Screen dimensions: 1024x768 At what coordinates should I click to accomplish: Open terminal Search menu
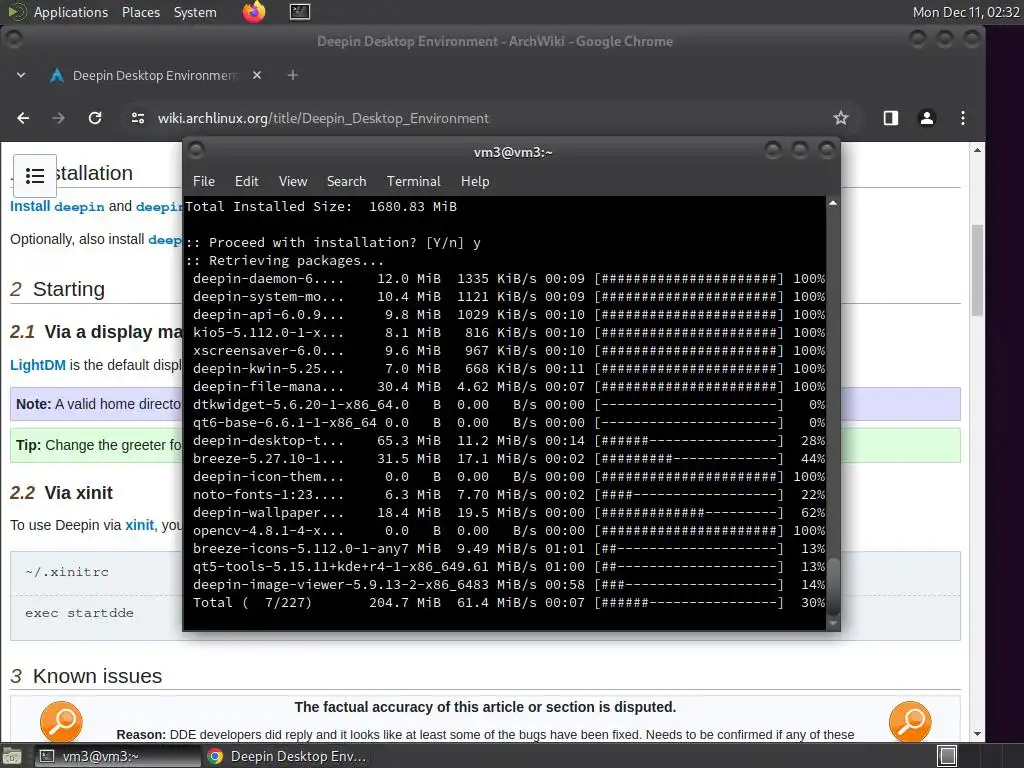[346, 182]
